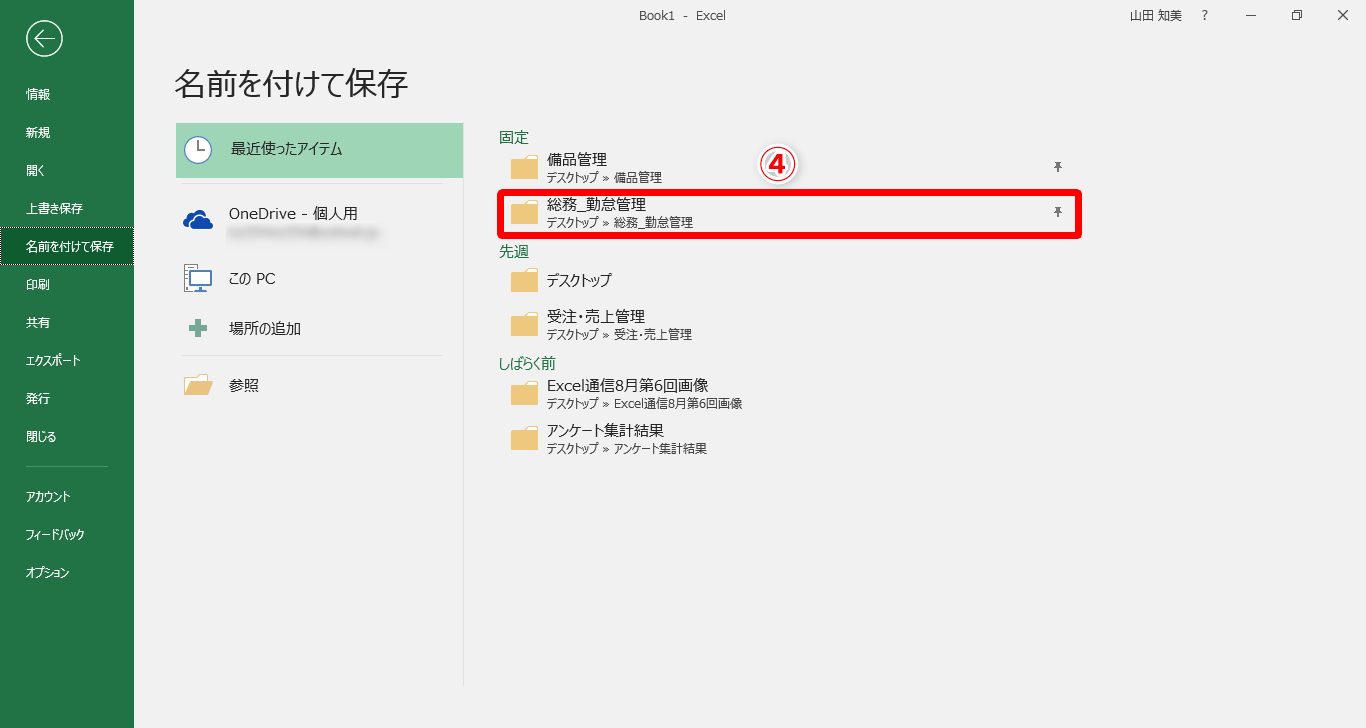The height and width of the screenshot is (728, 1366).
Task: Select 印刷 in the sidebar
Action: 38,284
